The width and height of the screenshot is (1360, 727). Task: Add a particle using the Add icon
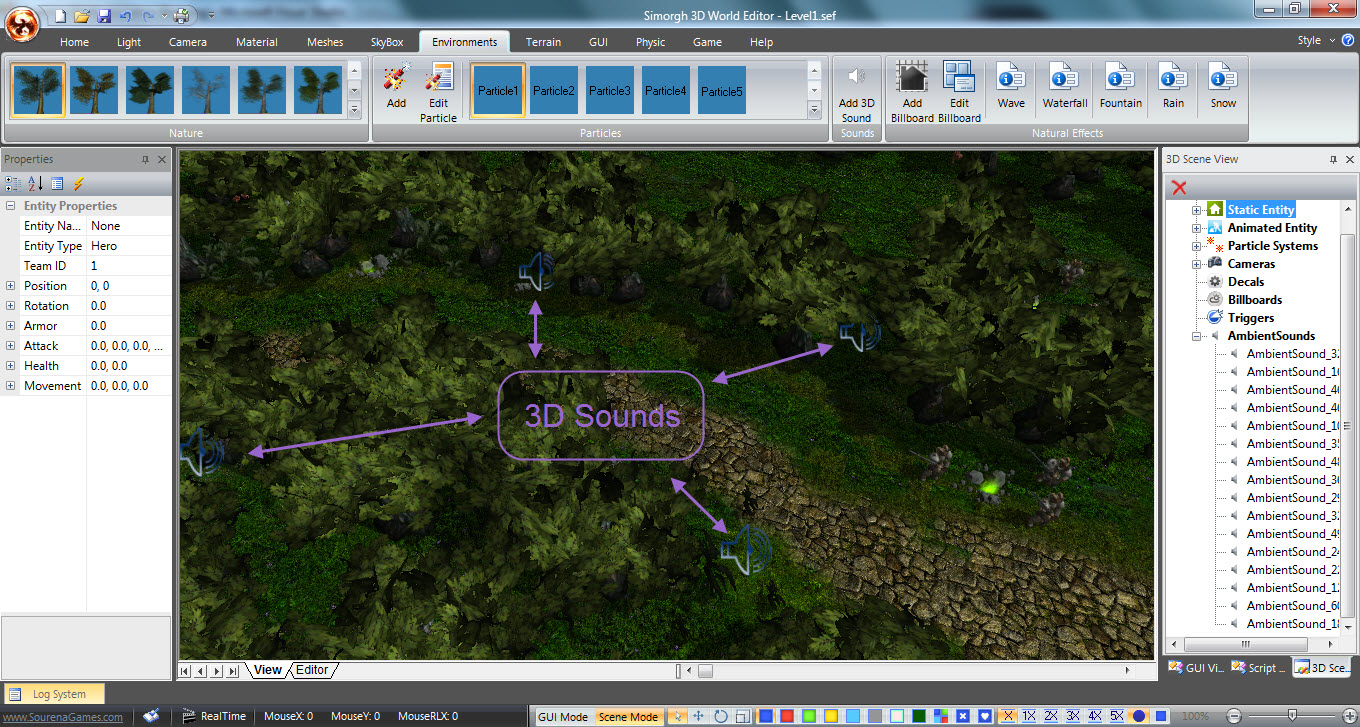pyautogui.click(x=396, y=85)
